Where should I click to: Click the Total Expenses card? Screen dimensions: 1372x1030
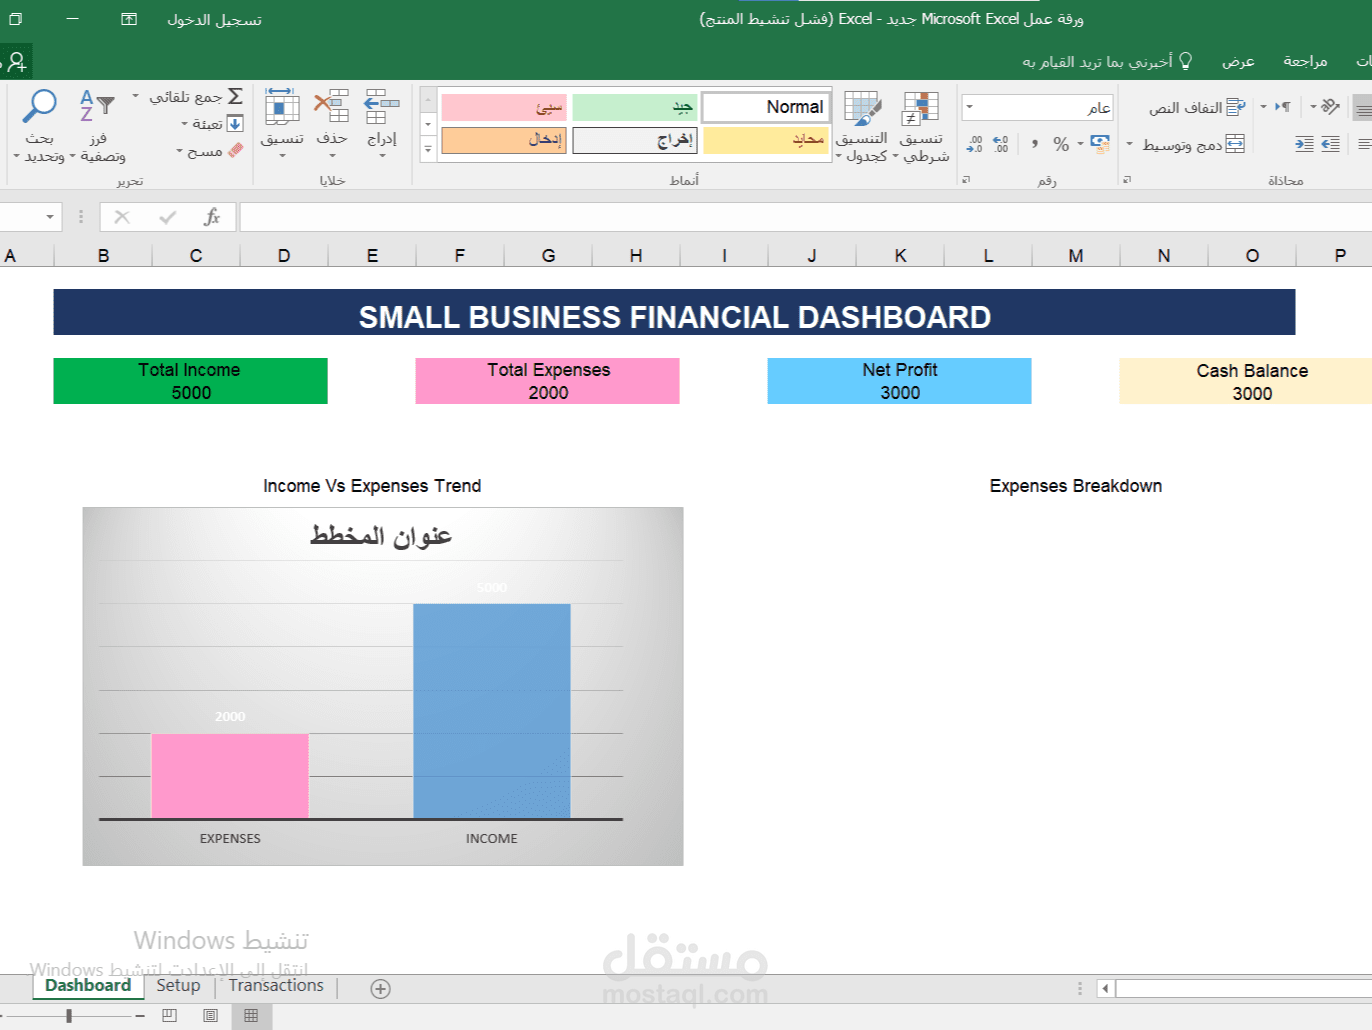548,381
